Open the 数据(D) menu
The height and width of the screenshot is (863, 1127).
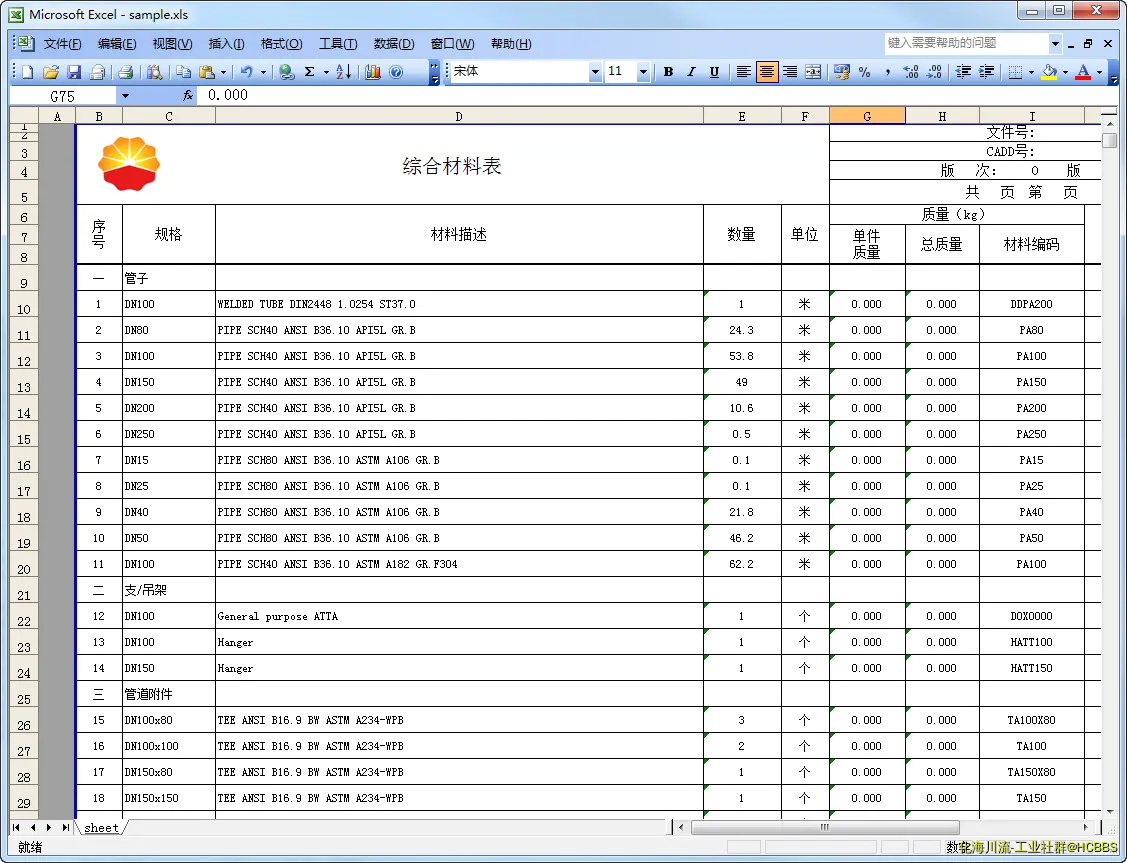tap(394, 44)
